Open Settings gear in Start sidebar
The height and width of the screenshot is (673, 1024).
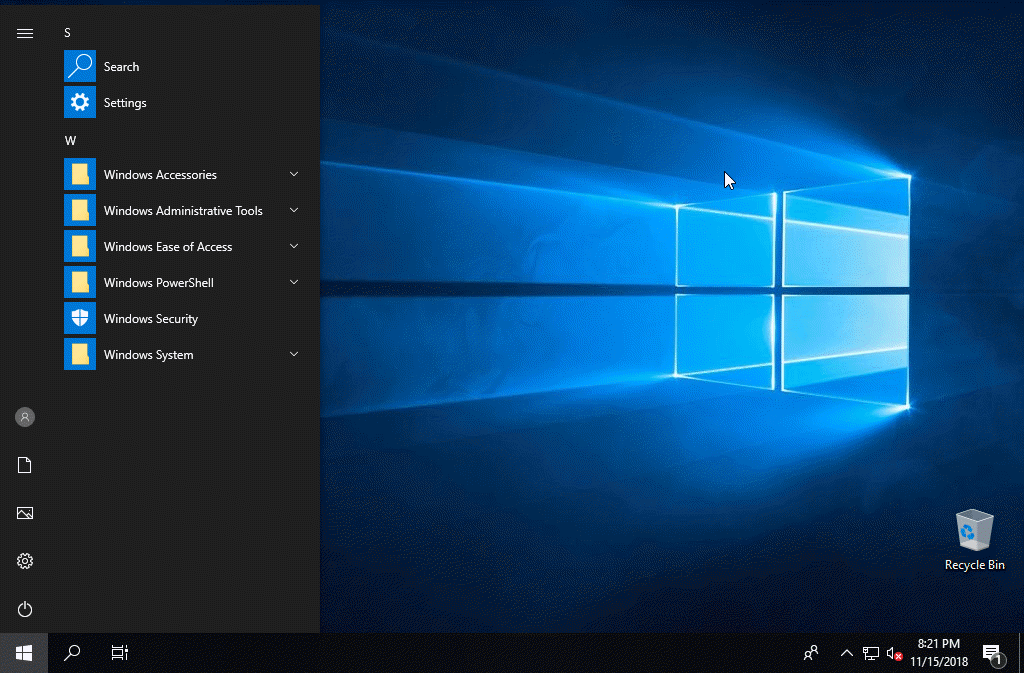[25, 561]
